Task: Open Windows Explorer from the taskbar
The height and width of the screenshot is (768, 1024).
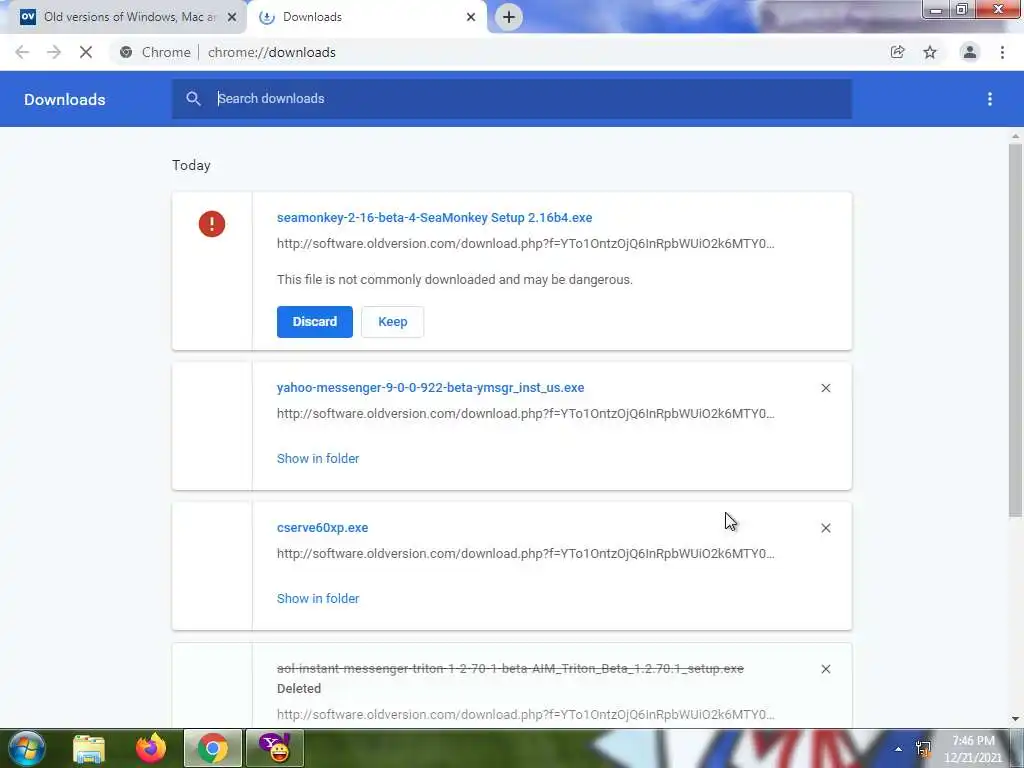Action: click(x=89, y=748)
